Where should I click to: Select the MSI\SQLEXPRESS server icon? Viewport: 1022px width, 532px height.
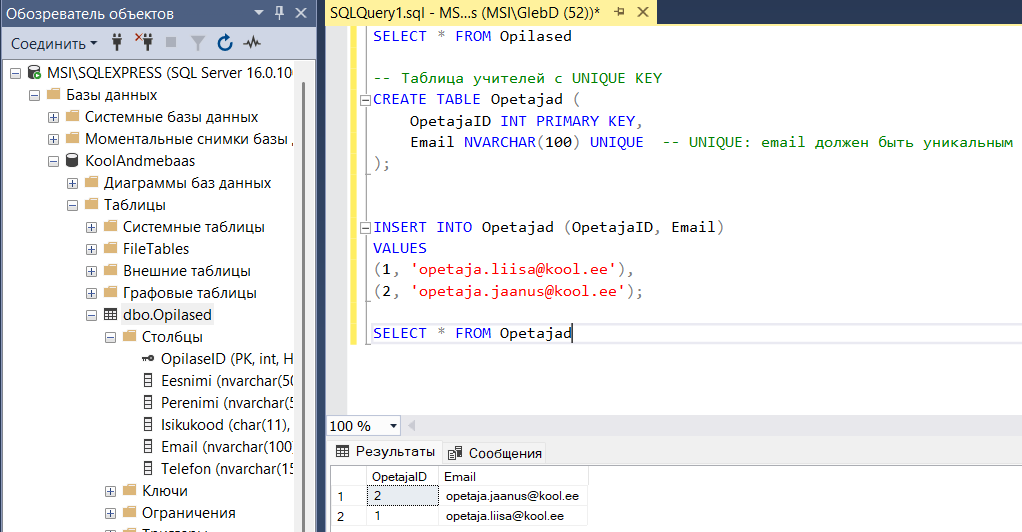pos(34,73)
